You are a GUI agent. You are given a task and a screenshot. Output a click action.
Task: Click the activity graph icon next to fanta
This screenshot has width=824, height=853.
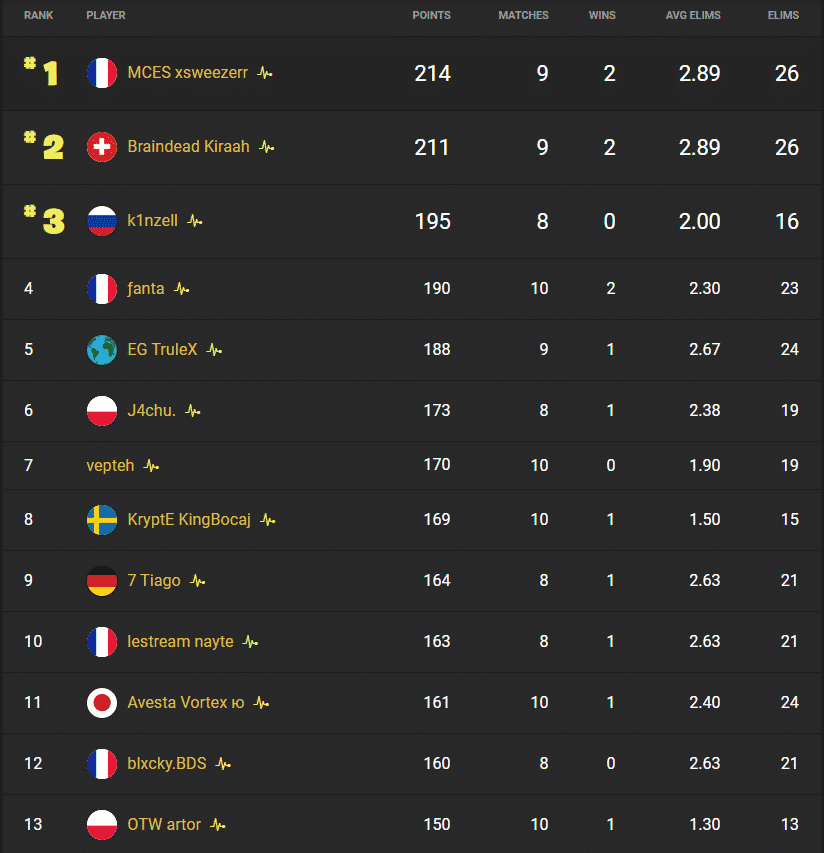click(x=180, y=289)
